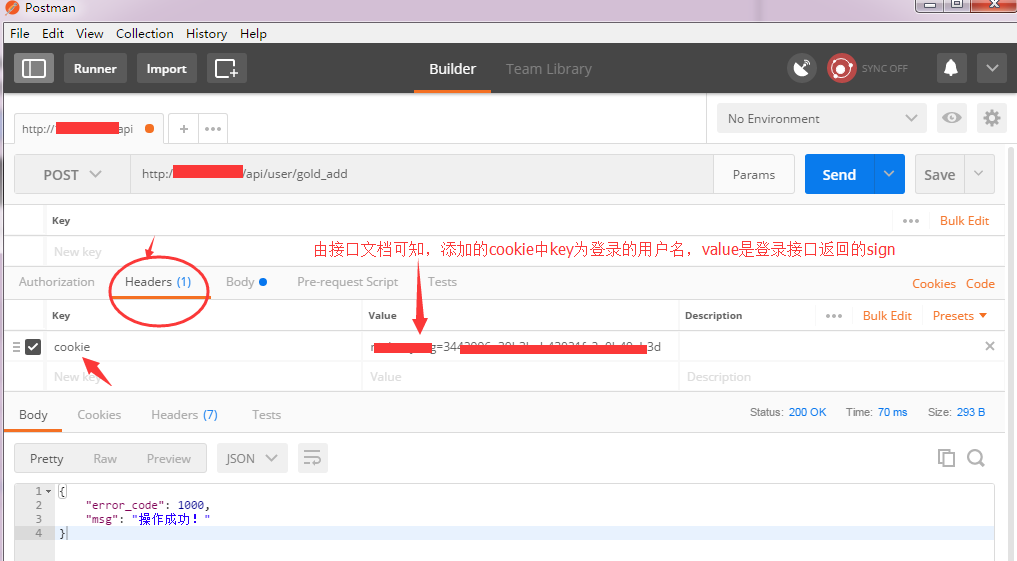Open the POST method dropdown

point(72,174)
